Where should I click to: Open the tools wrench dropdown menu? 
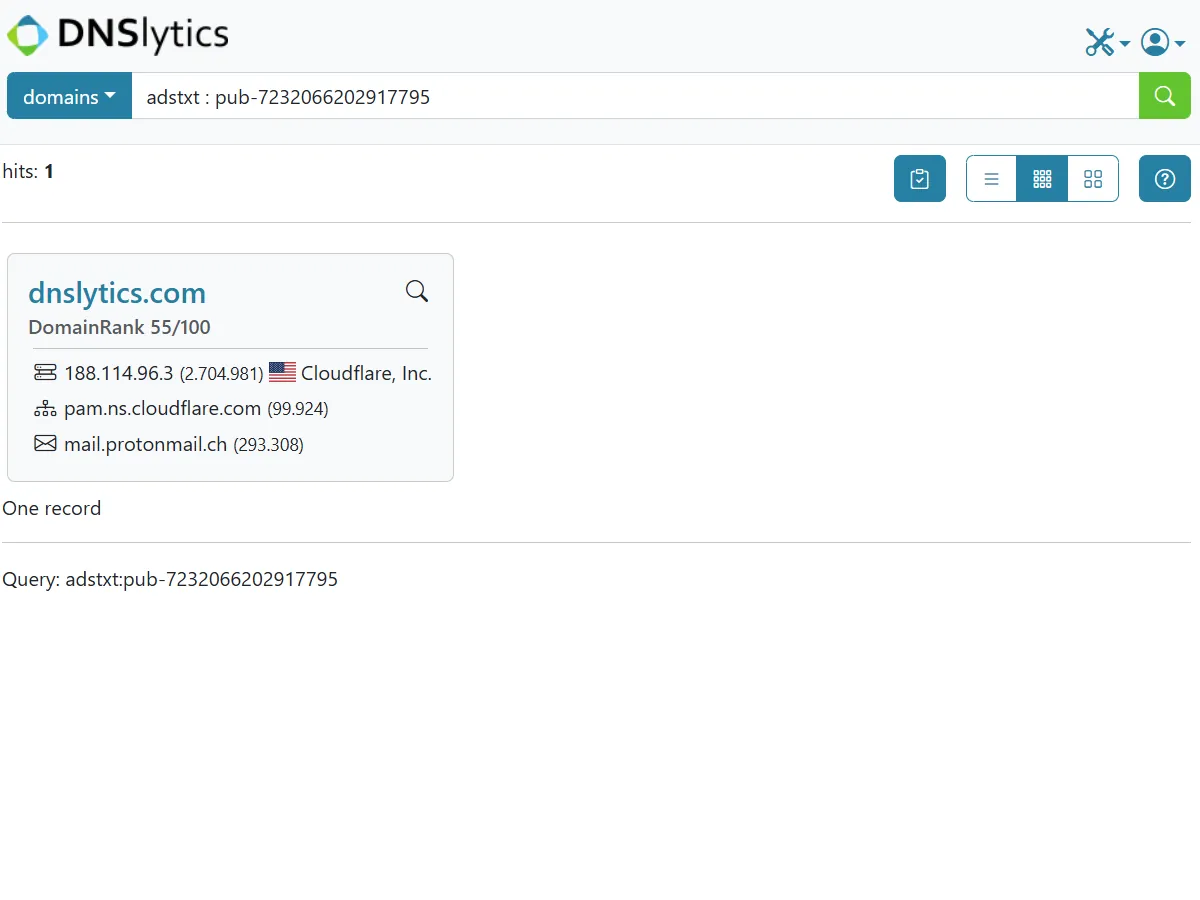pos(1107,42)
